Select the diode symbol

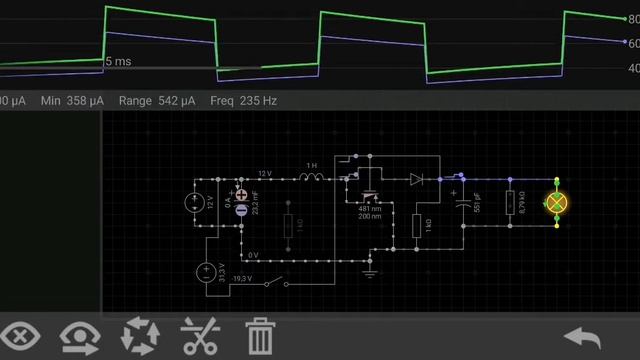416,179
